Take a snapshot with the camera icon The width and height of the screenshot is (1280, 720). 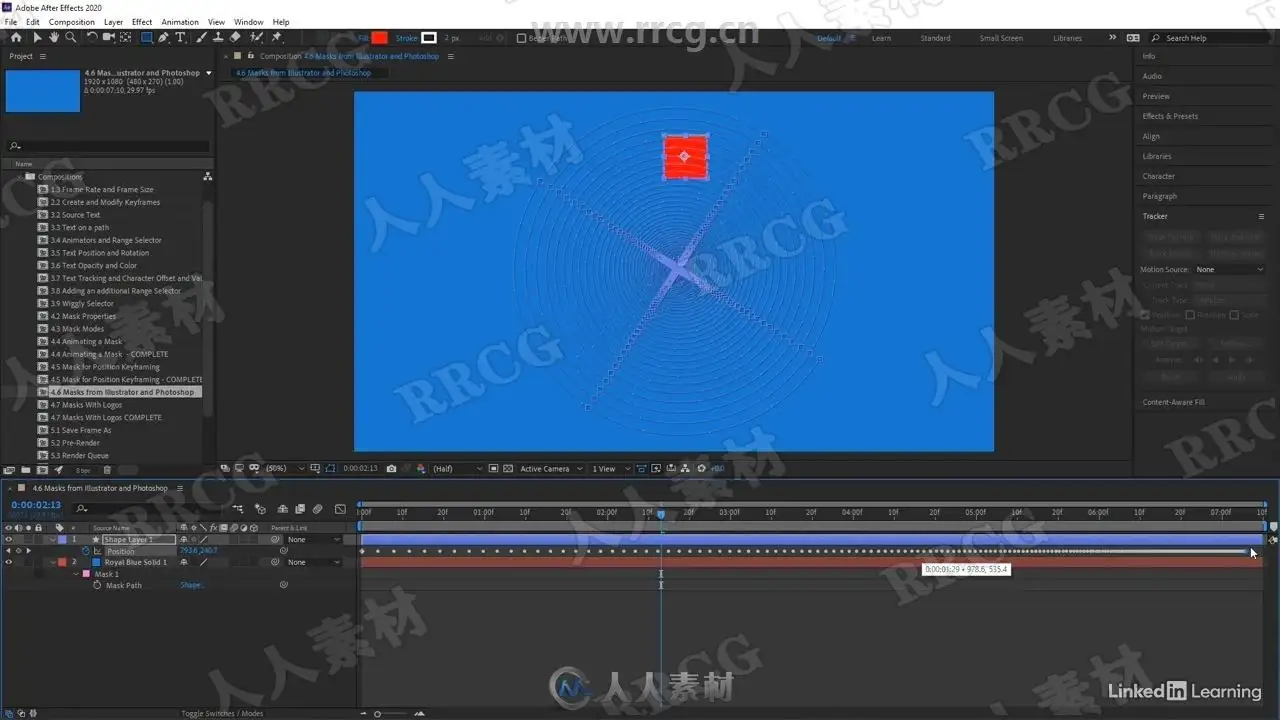(391, 468)
